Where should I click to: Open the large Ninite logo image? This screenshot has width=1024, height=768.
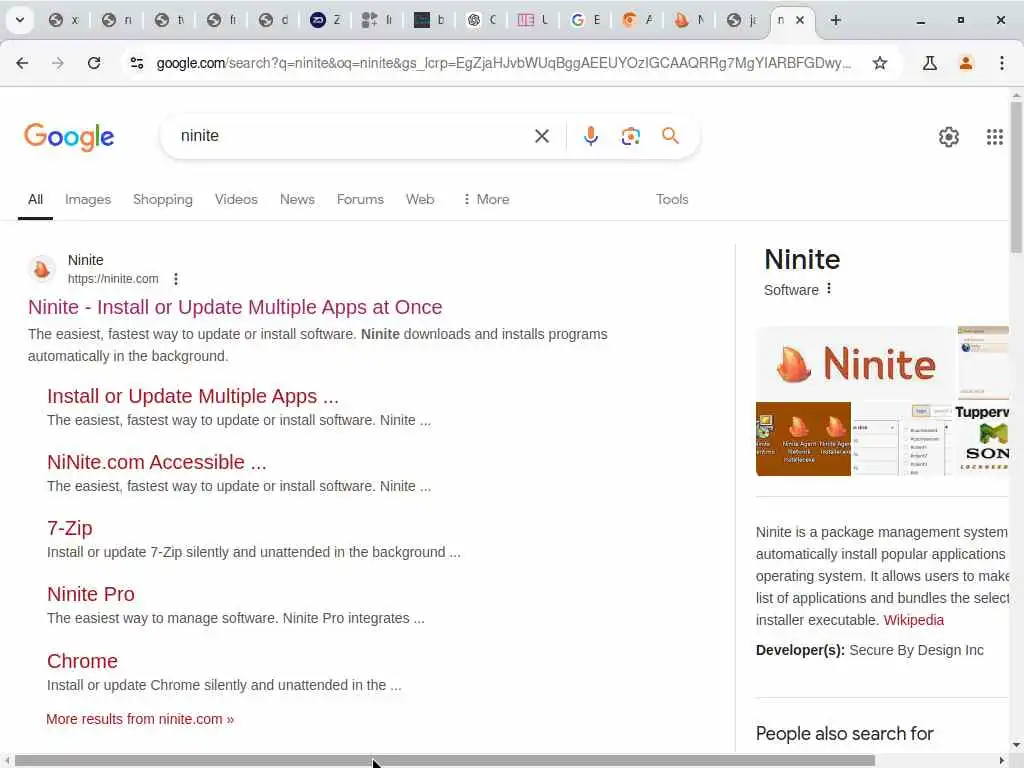856,364
